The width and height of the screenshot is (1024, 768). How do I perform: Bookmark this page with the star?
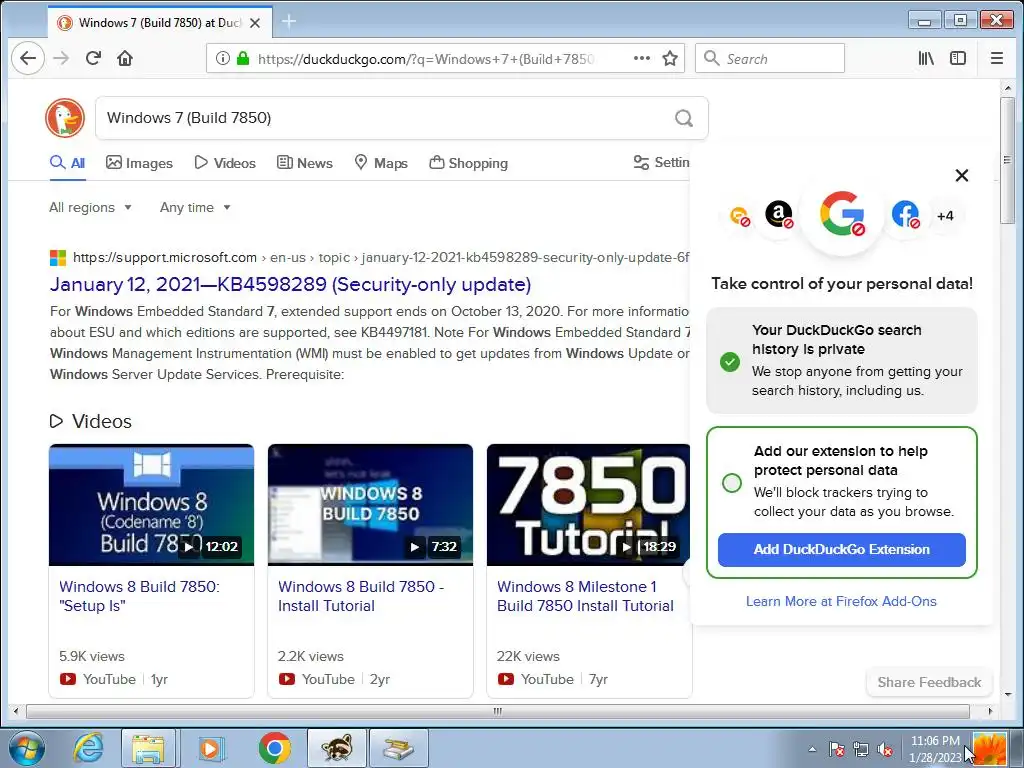point(669,59)
